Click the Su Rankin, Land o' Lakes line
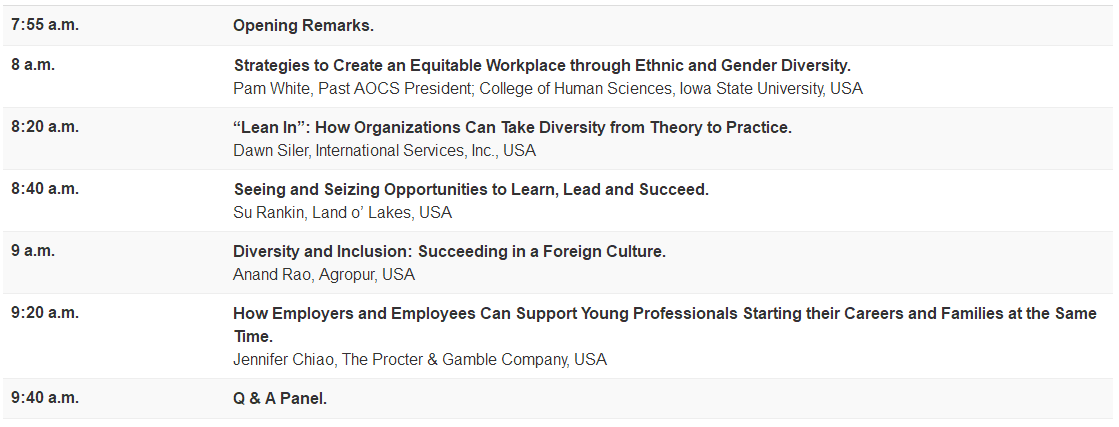This screenshot has height=427, width=1119. [x=342, y=212]
